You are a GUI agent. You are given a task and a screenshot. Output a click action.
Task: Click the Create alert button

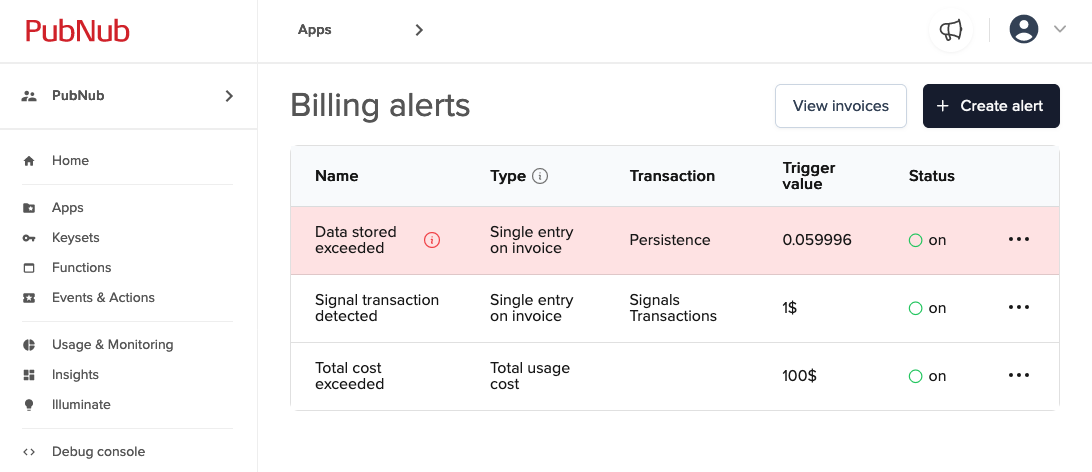point(991,106)
